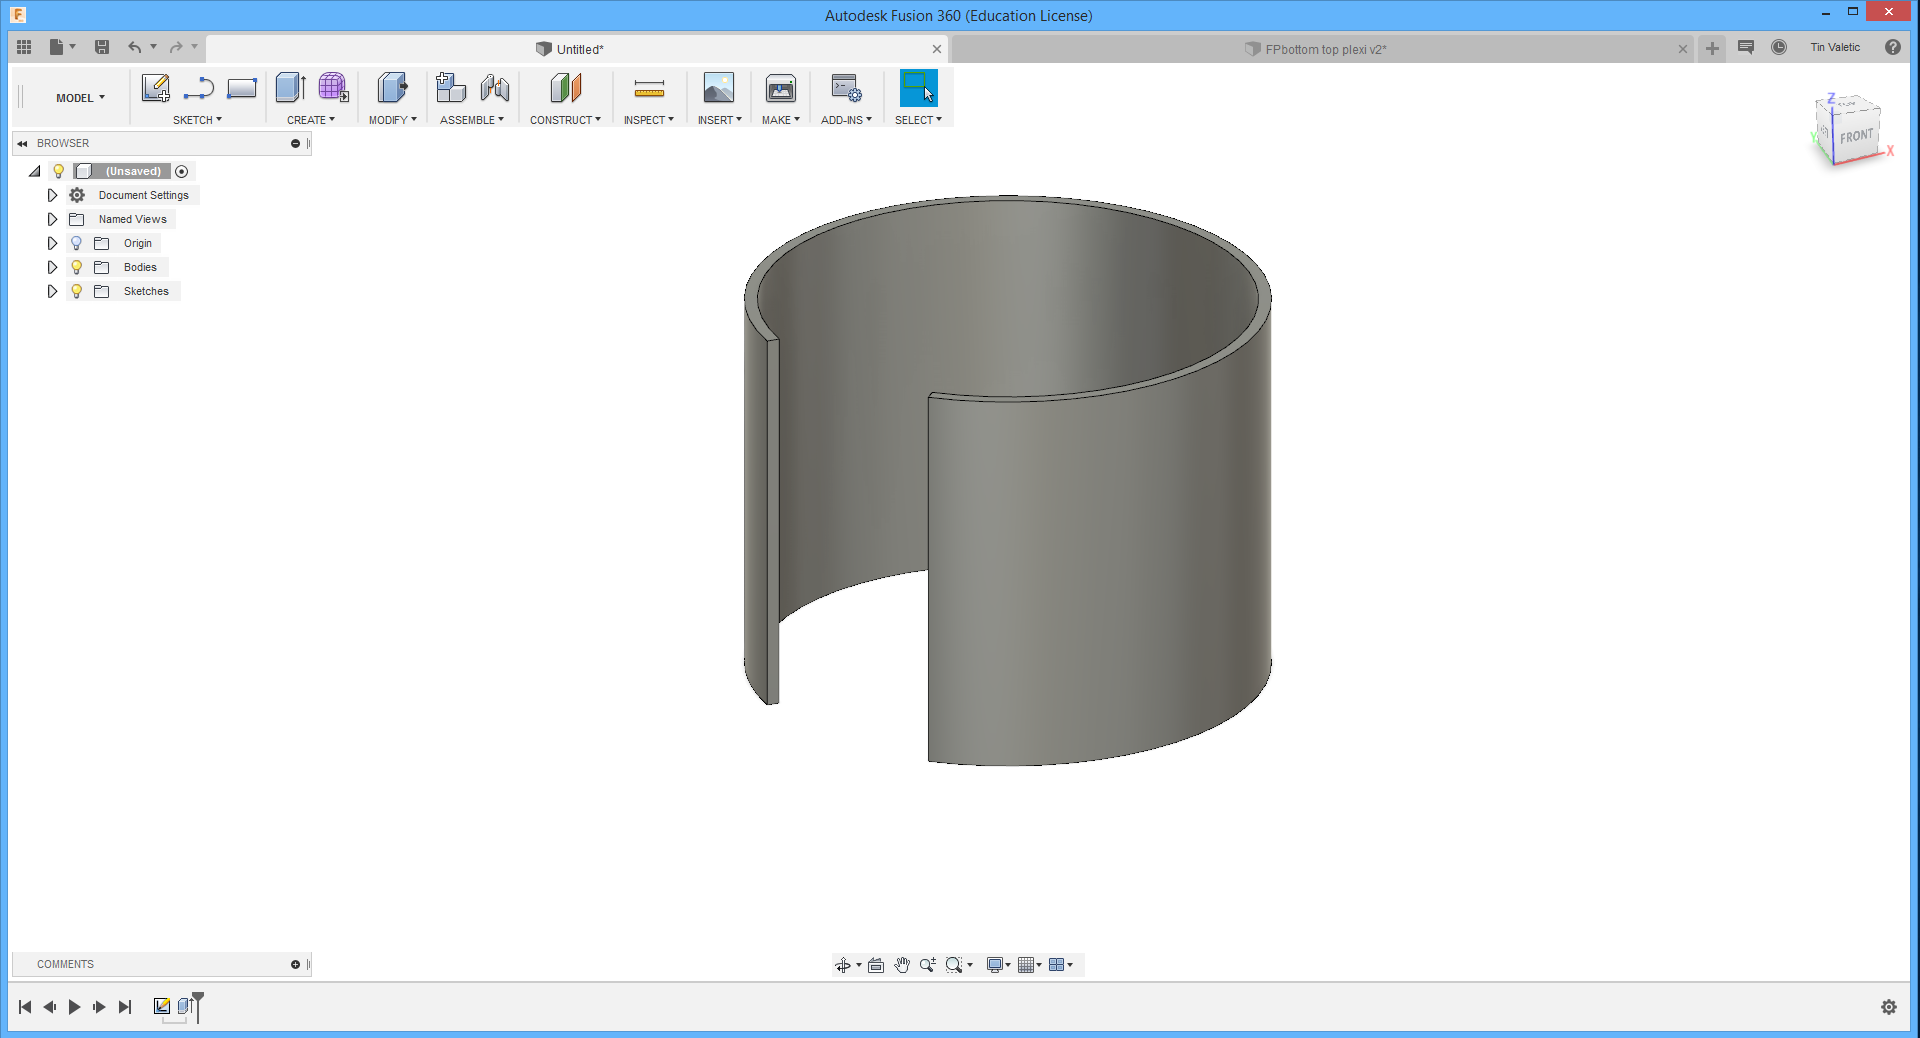Click the Orbit navigation icon
Viewport: 1920px width, 1038px height.
pos(843,965)
